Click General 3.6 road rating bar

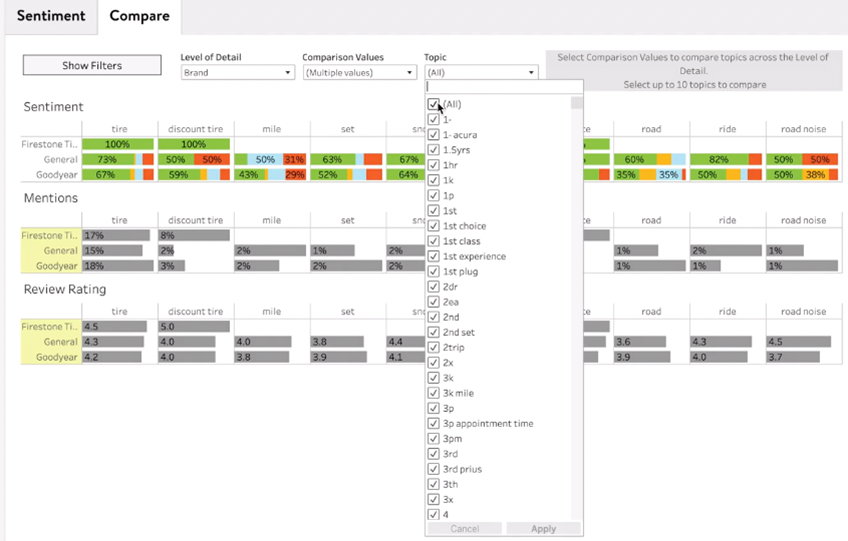(640, 341)
